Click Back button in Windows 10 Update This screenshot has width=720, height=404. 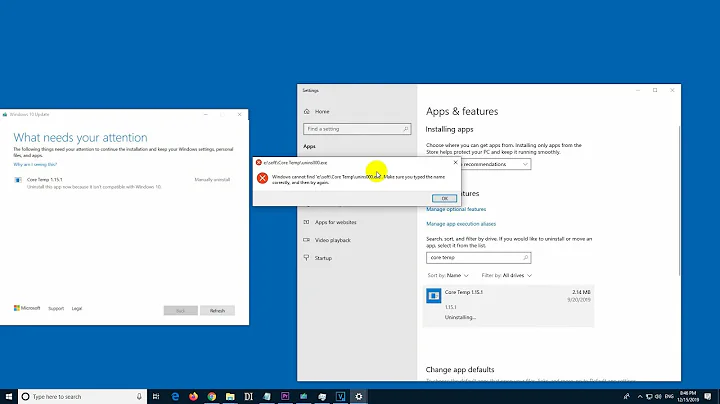(180, 311)
